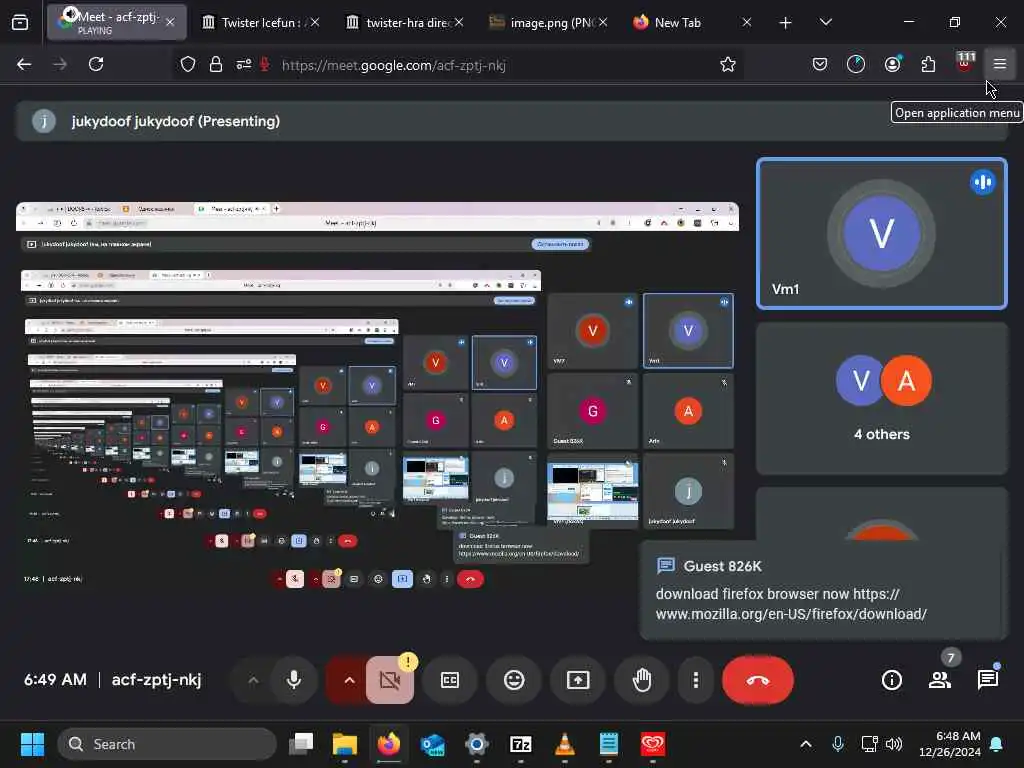Toggle closed captions with the CC button
Image resolution: width=1024 pixels, height=768 pixels.
450,680
